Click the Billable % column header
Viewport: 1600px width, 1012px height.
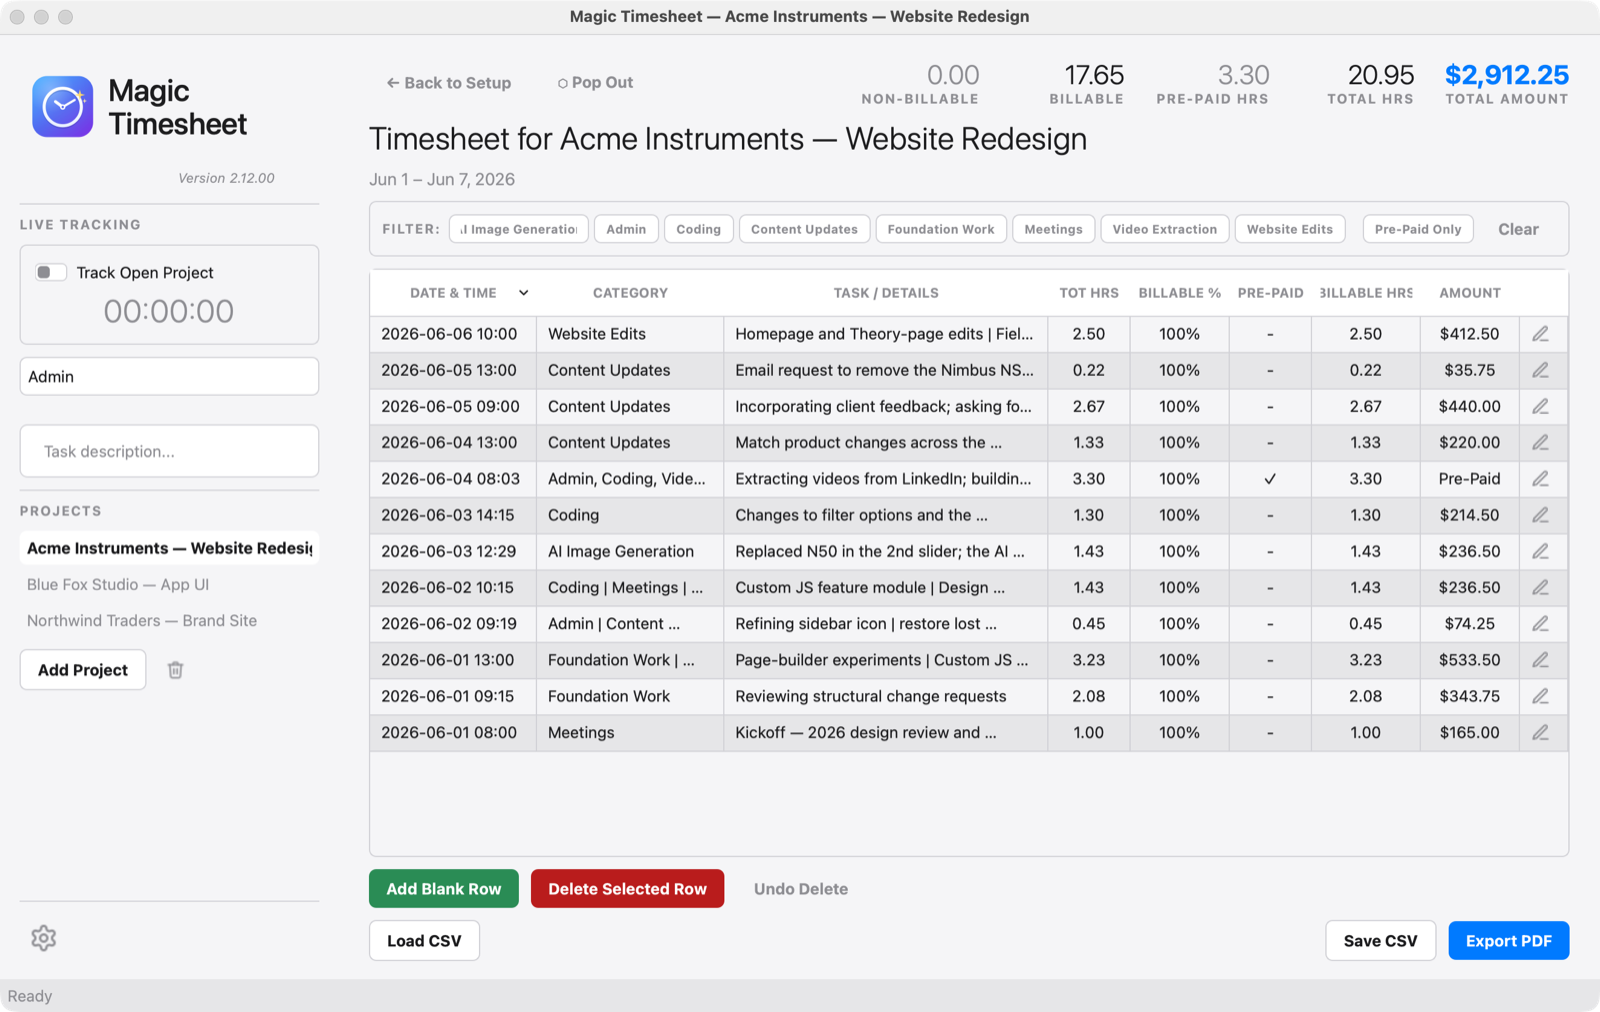point(1179,293)
